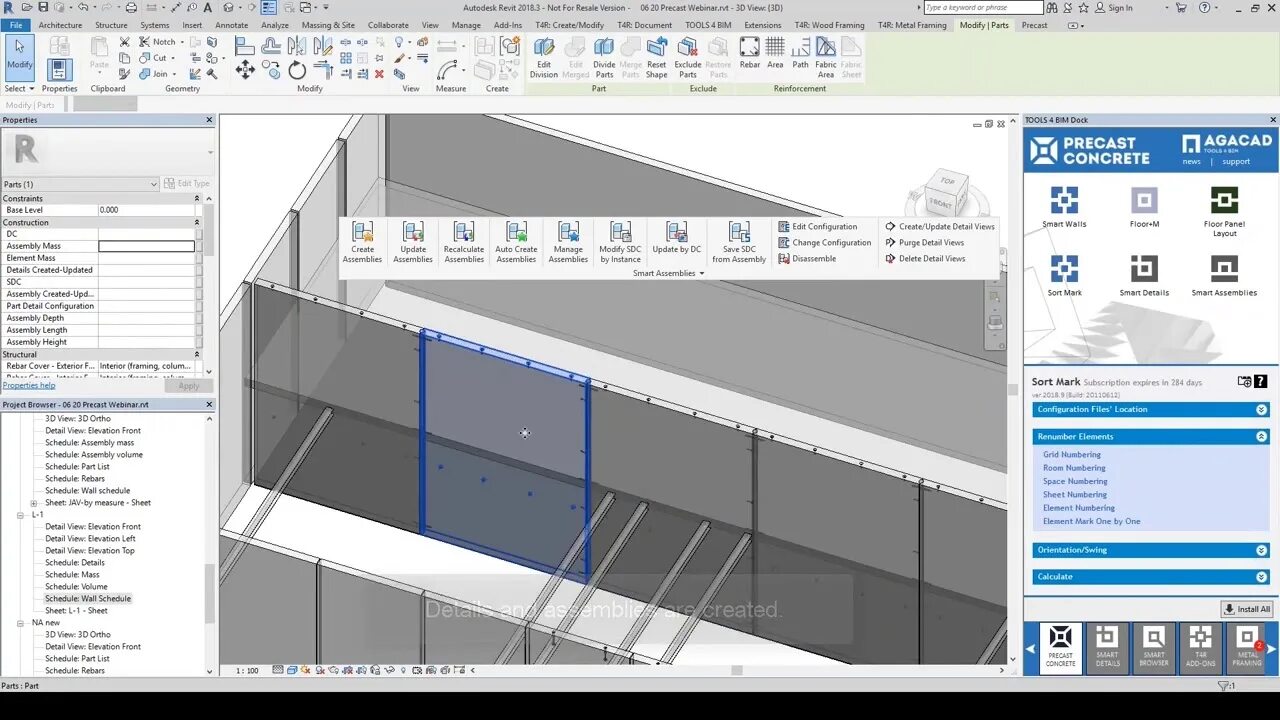Image resolution: width=1280 pixels, height=720 pixels.
Task: Select T4R Add-ons bottom dock tile
Action: (x=1201, y=646)
